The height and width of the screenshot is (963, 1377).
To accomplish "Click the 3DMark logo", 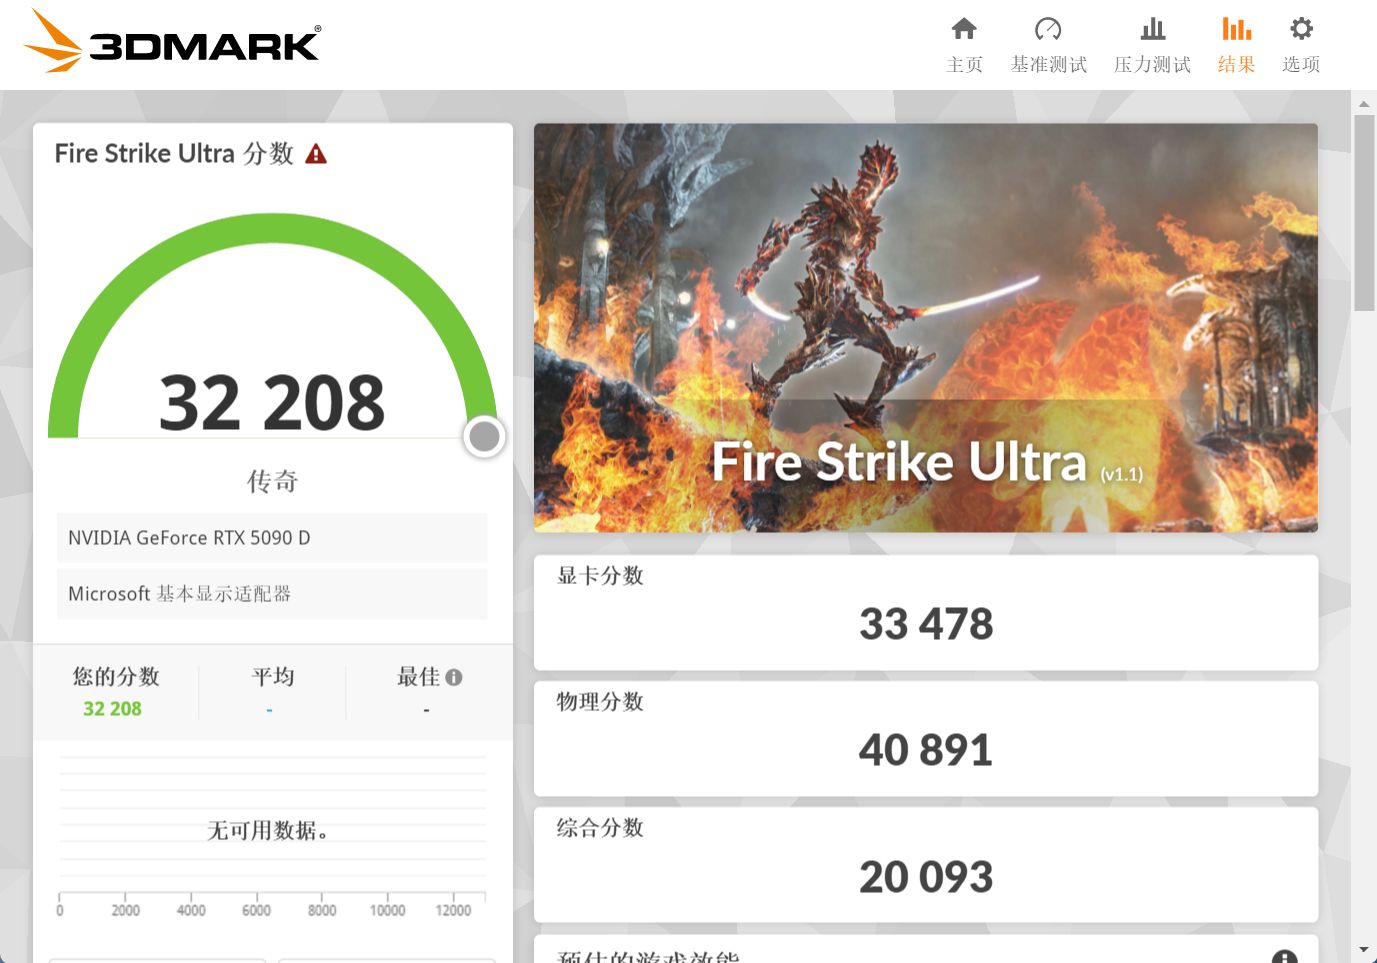I will [171, 41].
